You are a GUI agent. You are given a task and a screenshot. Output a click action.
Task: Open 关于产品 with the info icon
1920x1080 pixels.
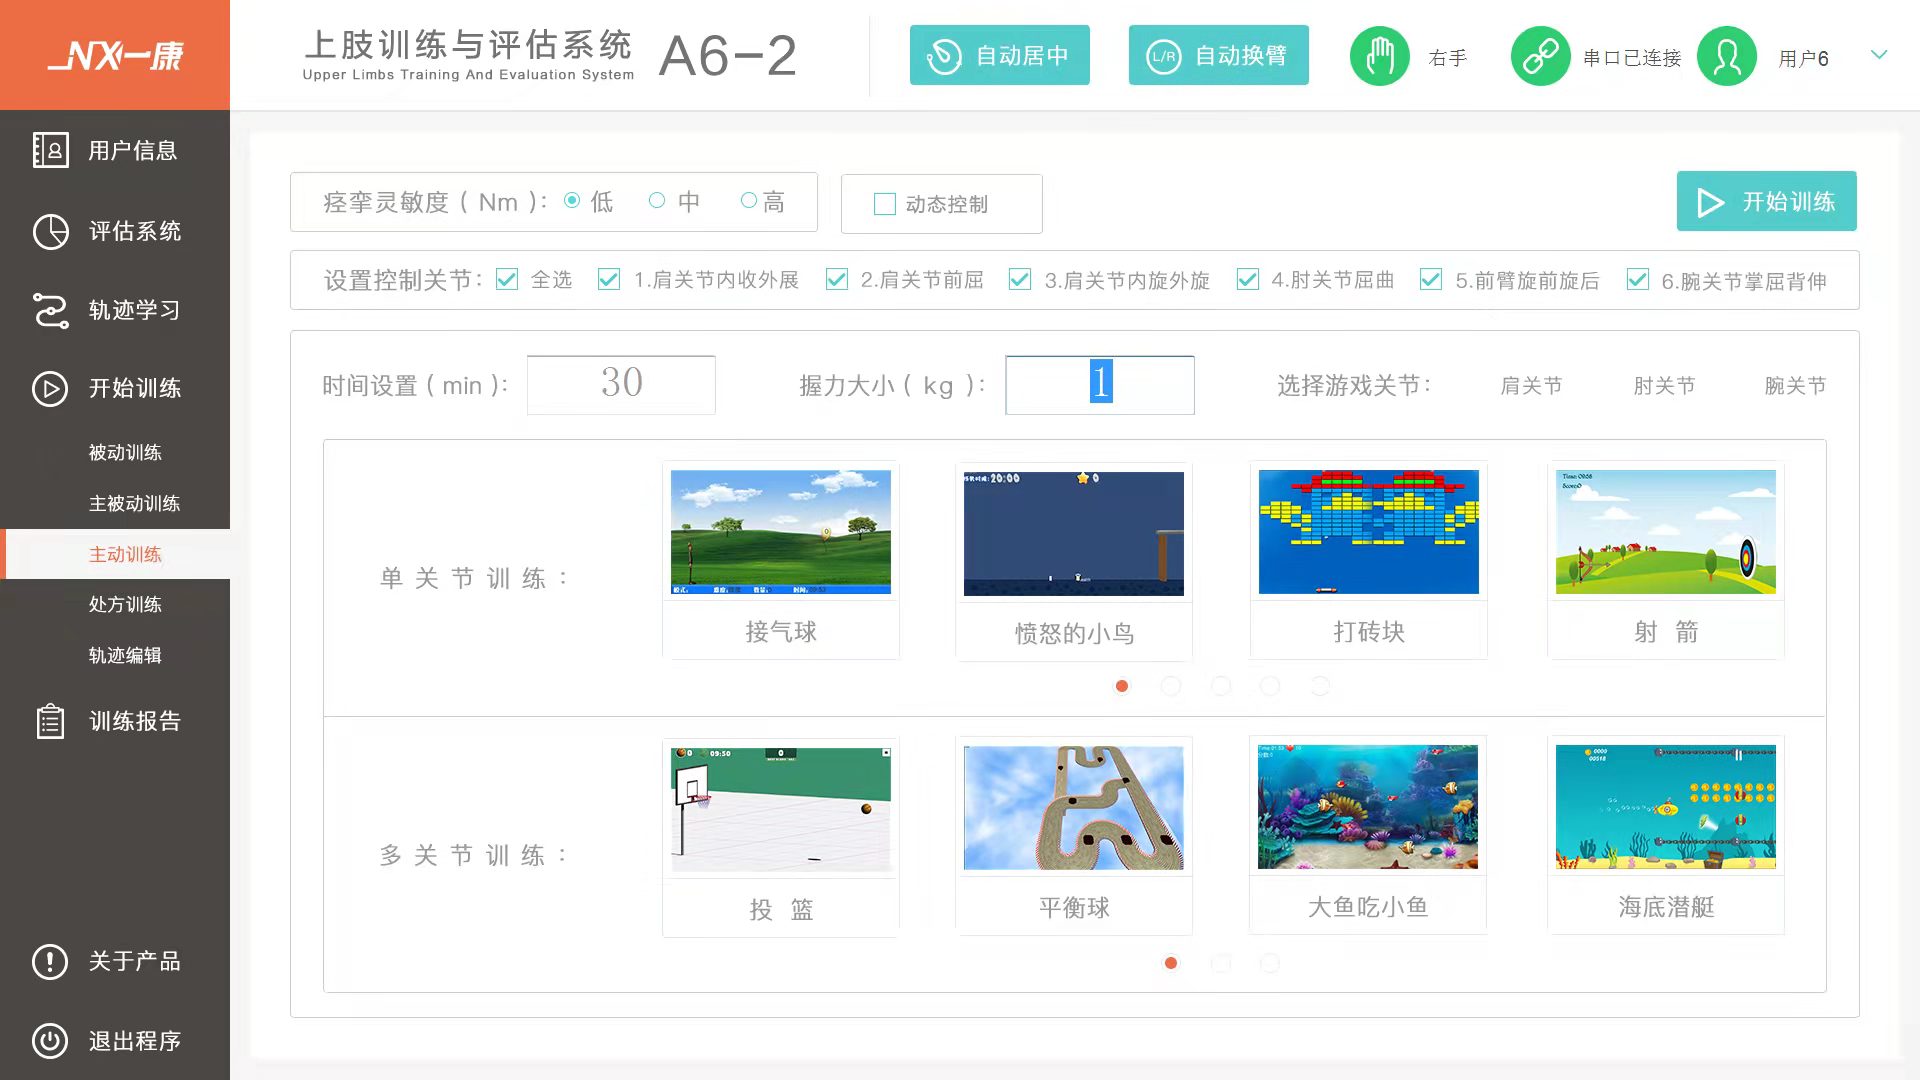pos(50,961)
